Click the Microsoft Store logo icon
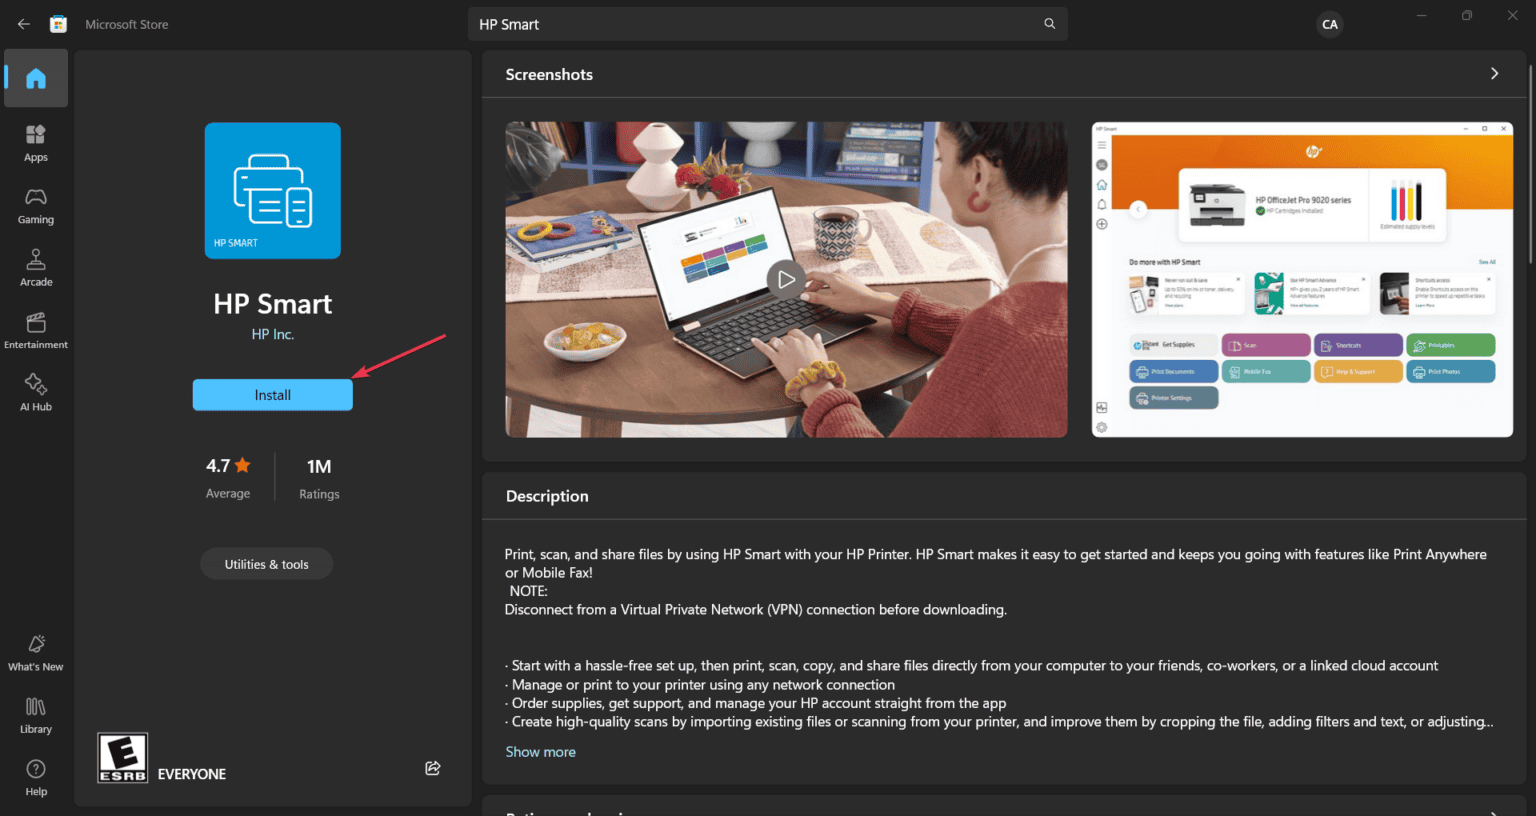Viewport: 1536px width, 816px height. tap(59, 24)
